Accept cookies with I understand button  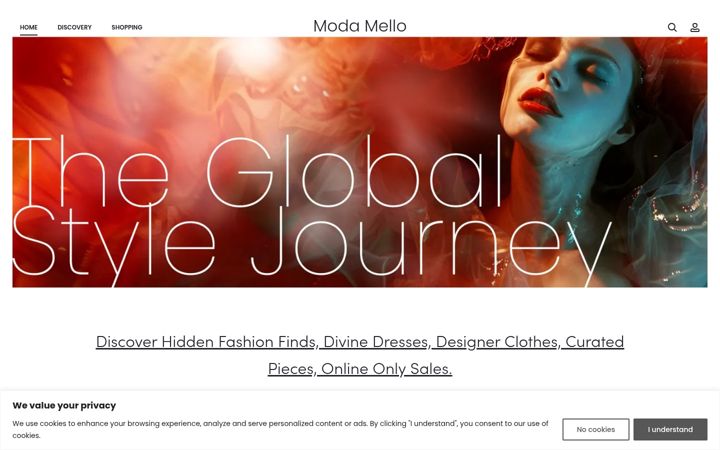pyautogui.click(x=670, y=429)
